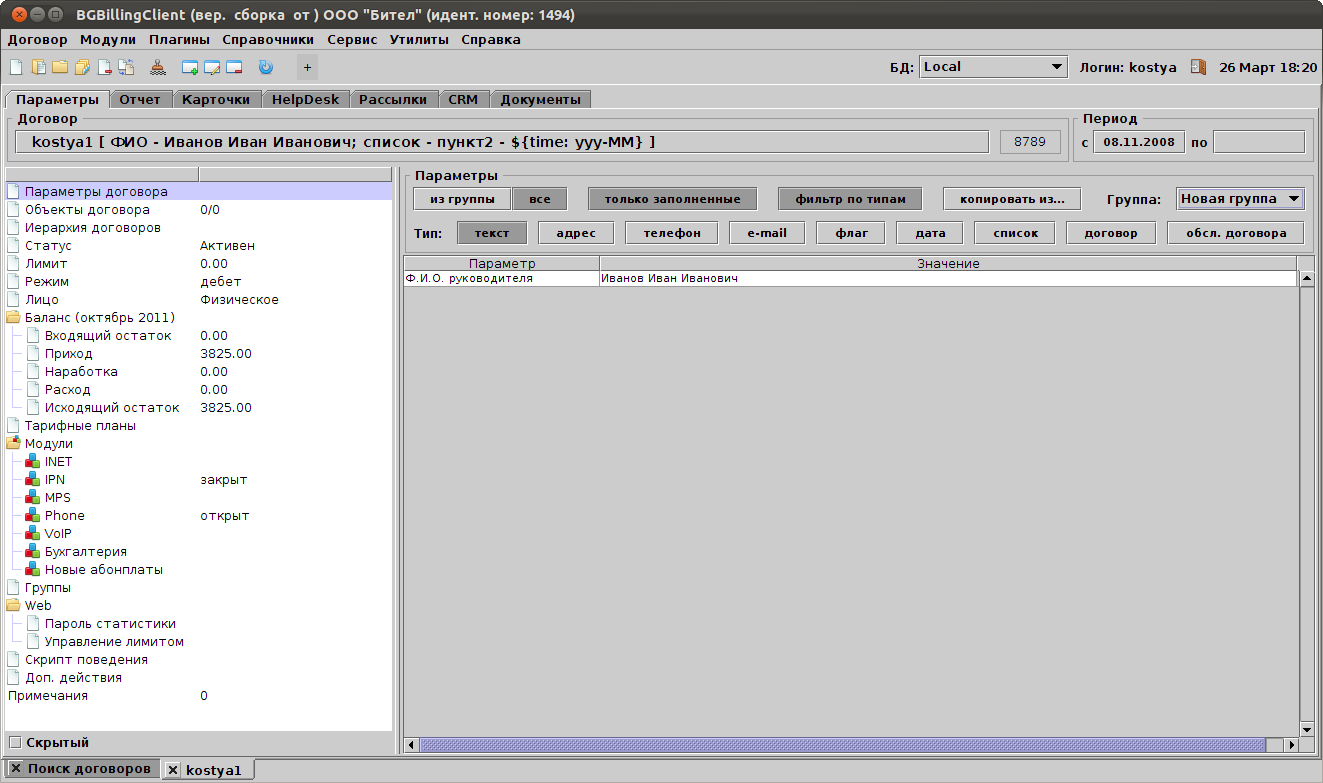
Task: Click the page icon with red minus
Action: (x=104, y=68)
